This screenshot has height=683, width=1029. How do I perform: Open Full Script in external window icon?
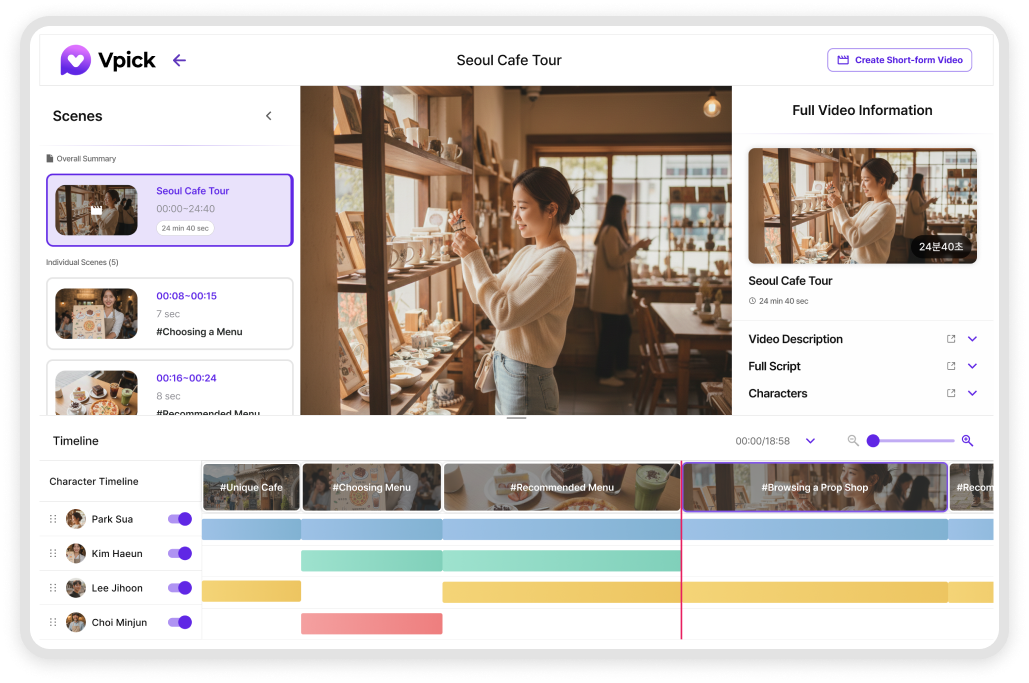pos(951,366)
